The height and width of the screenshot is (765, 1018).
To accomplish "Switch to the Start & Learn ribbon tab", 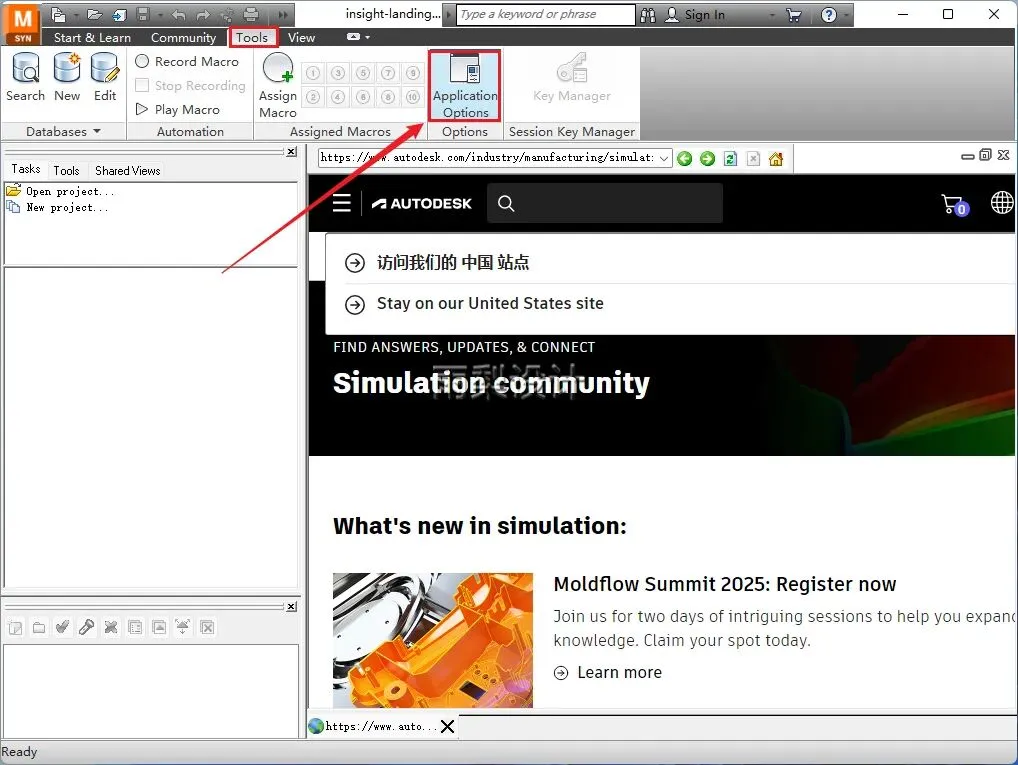I will (92, 38).
